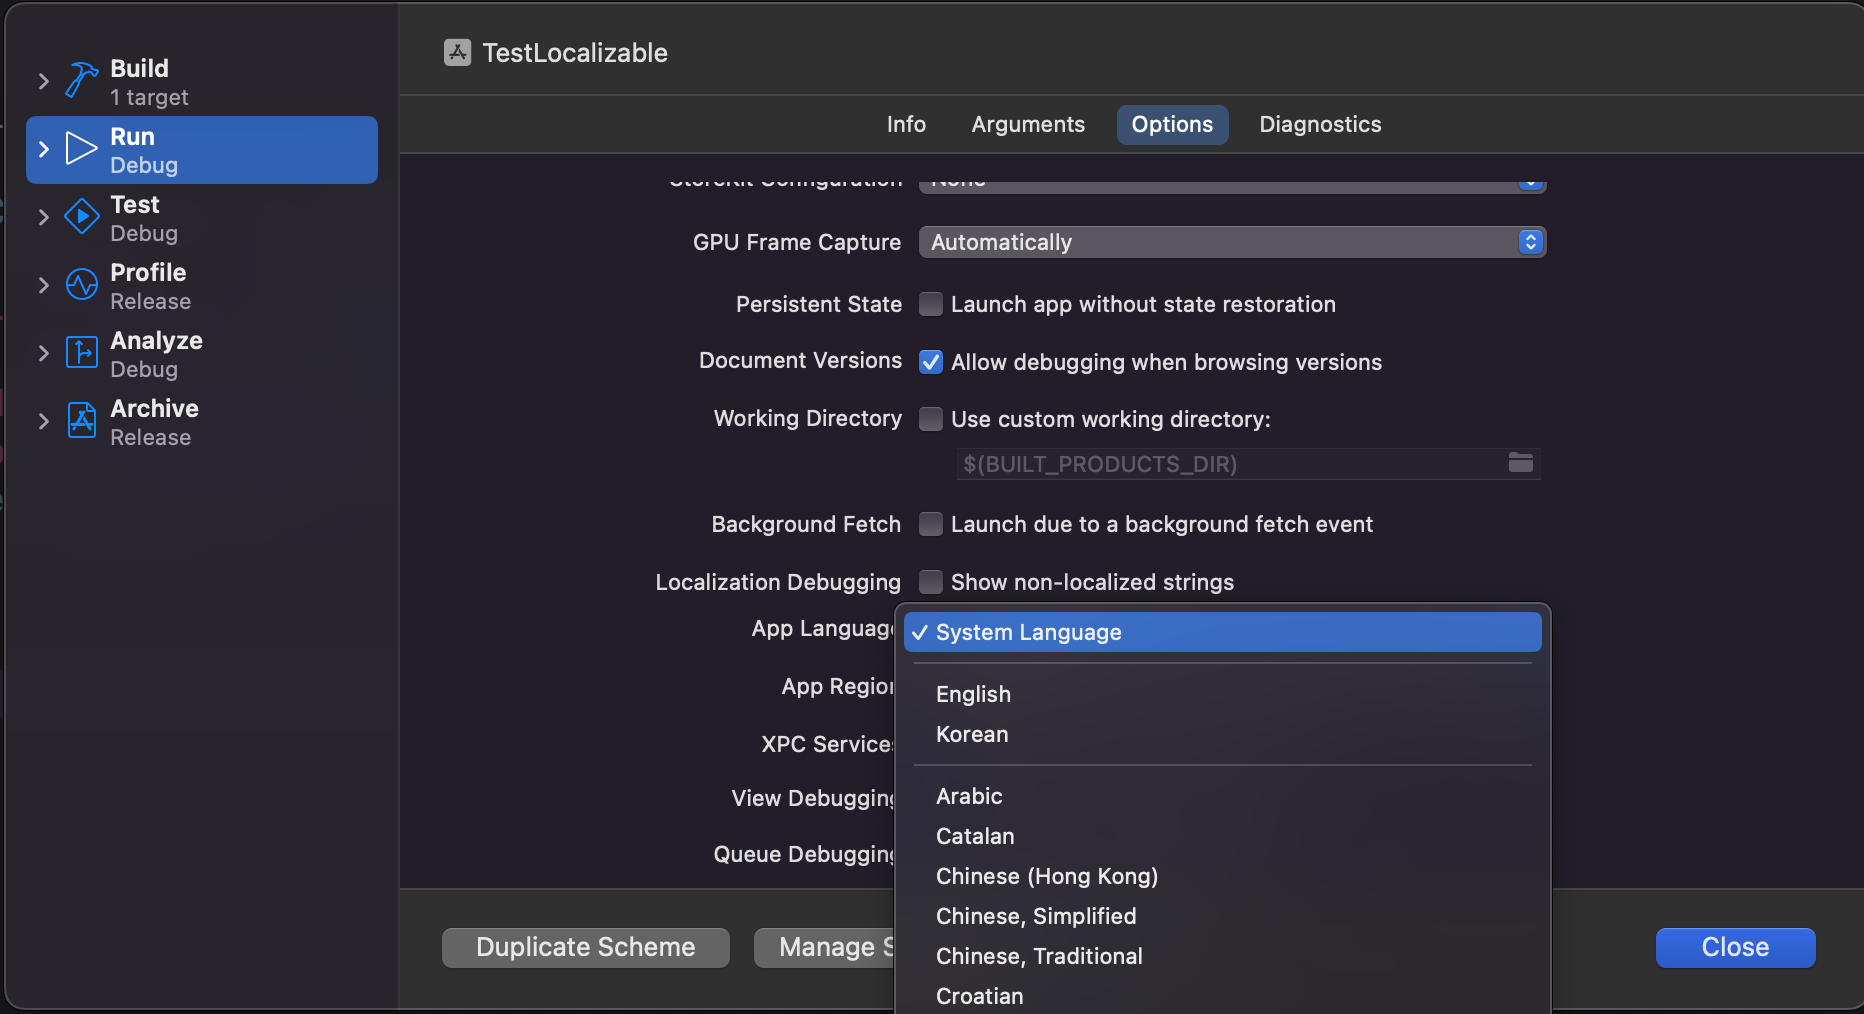Switch to the Diagnostics tab
This screenshot has width=1864, height=1014.
[x=1320, y=125]
